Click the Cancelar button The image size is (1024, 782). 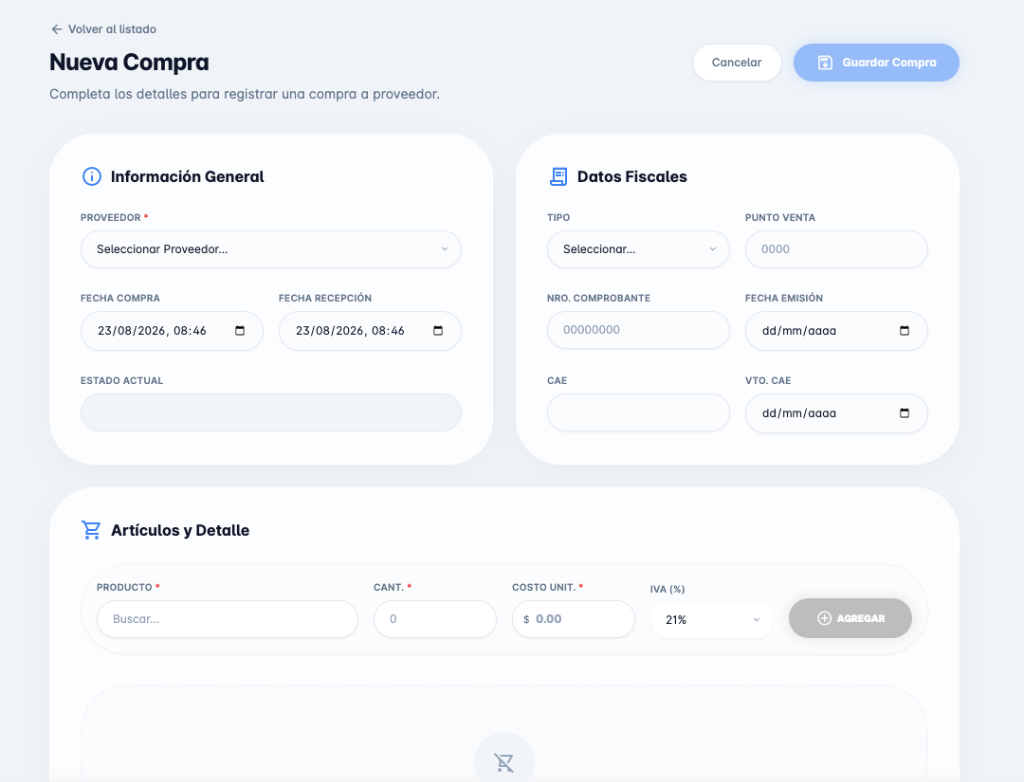[x=737, y=63]
